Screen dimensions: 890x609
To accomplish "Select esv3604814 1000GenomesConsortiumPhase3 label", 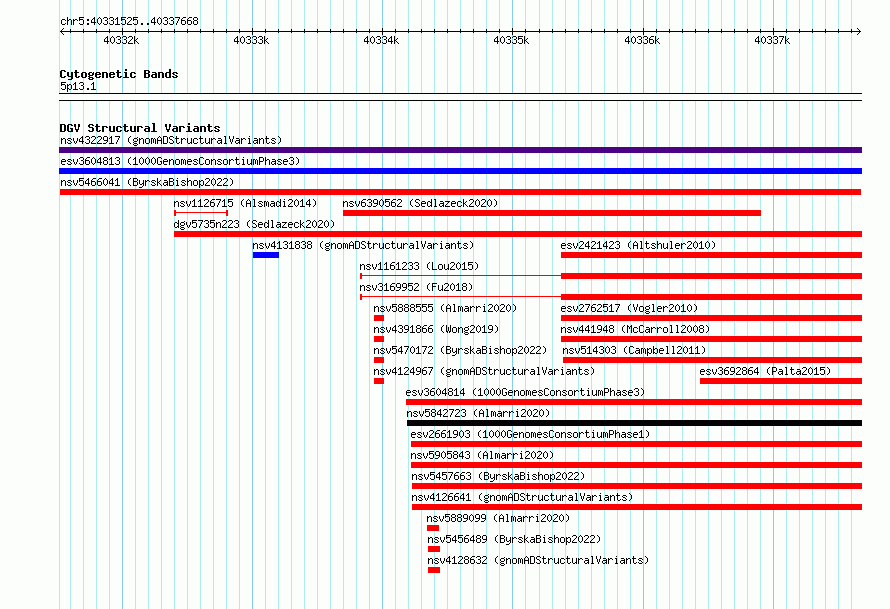I will (525, 392).
